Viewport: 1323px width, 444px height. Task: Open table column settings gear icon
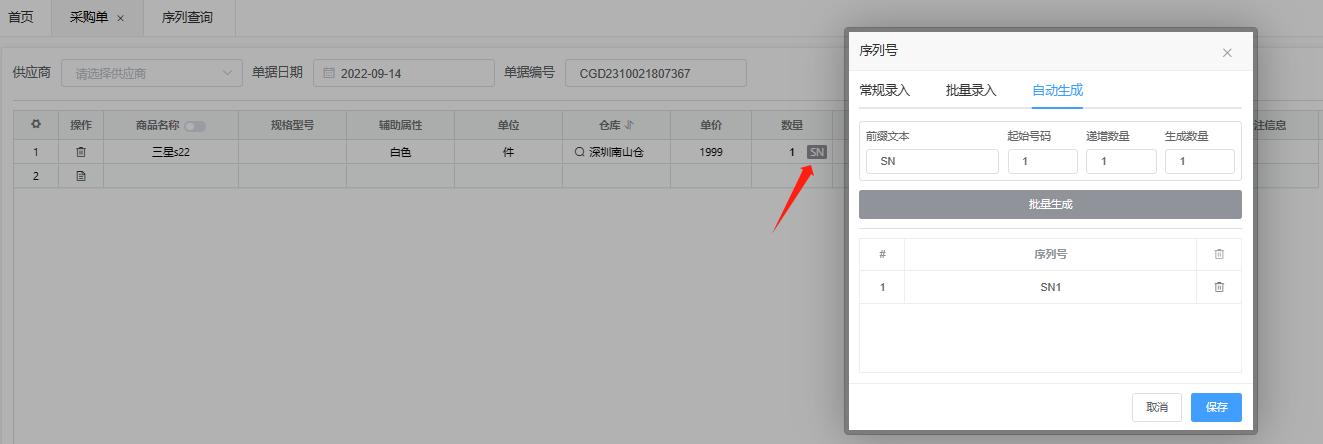pyautogui.click(x=36, y=125)
